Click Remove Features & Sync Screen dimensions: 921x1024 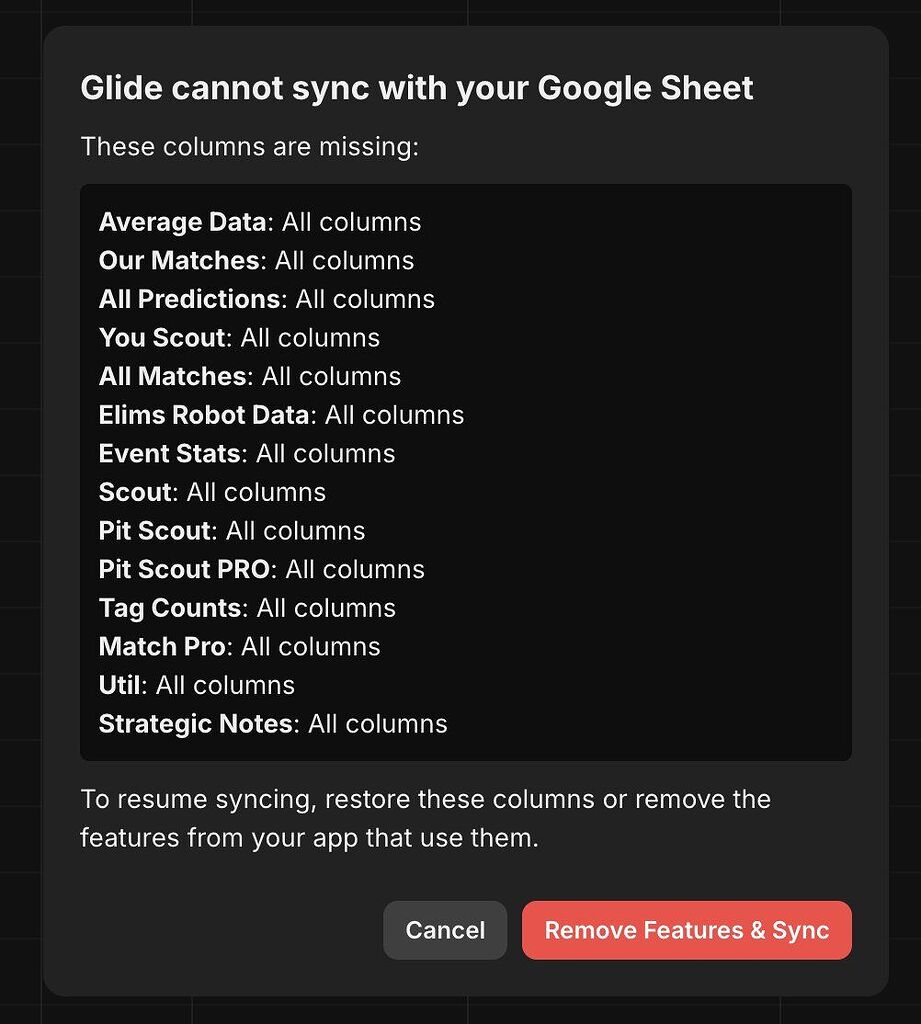tap(686, 930)
